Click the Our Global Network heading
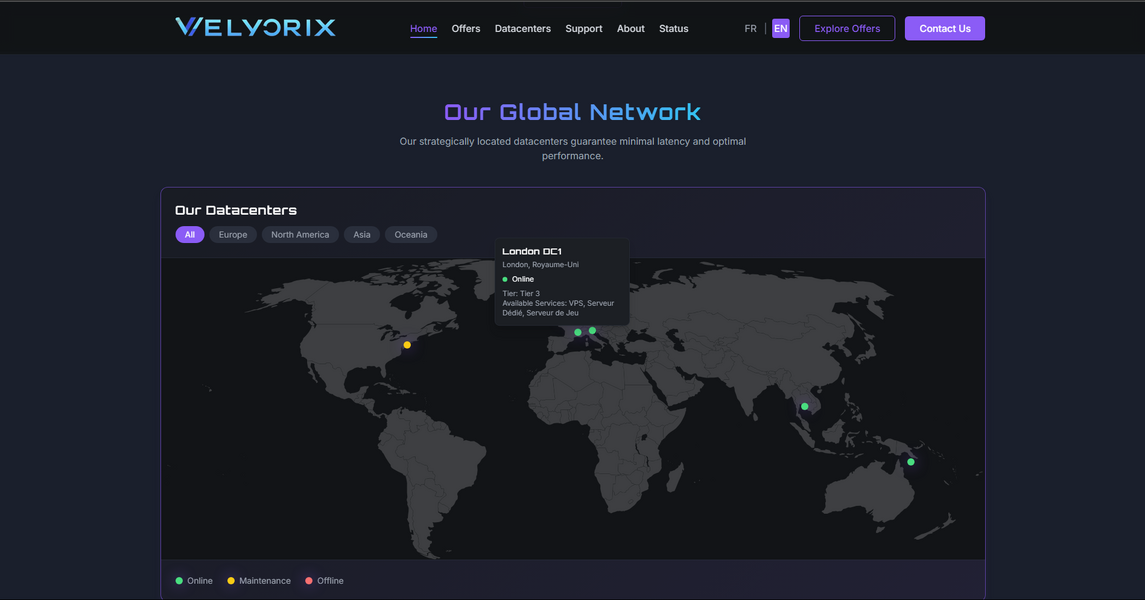The height and width of the screenshot is (600, 1145). [572, 112]
